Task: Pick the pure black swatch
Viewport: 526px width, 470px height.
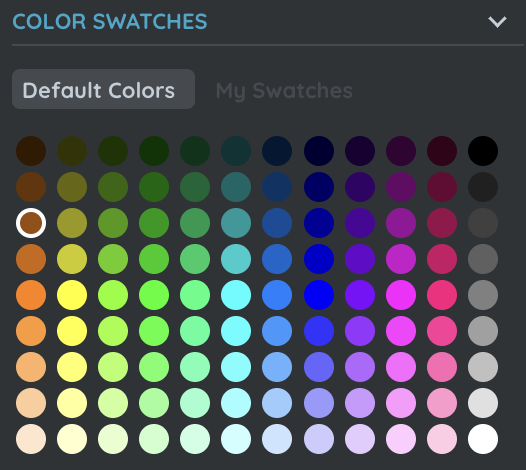Action: pos(483,151)
